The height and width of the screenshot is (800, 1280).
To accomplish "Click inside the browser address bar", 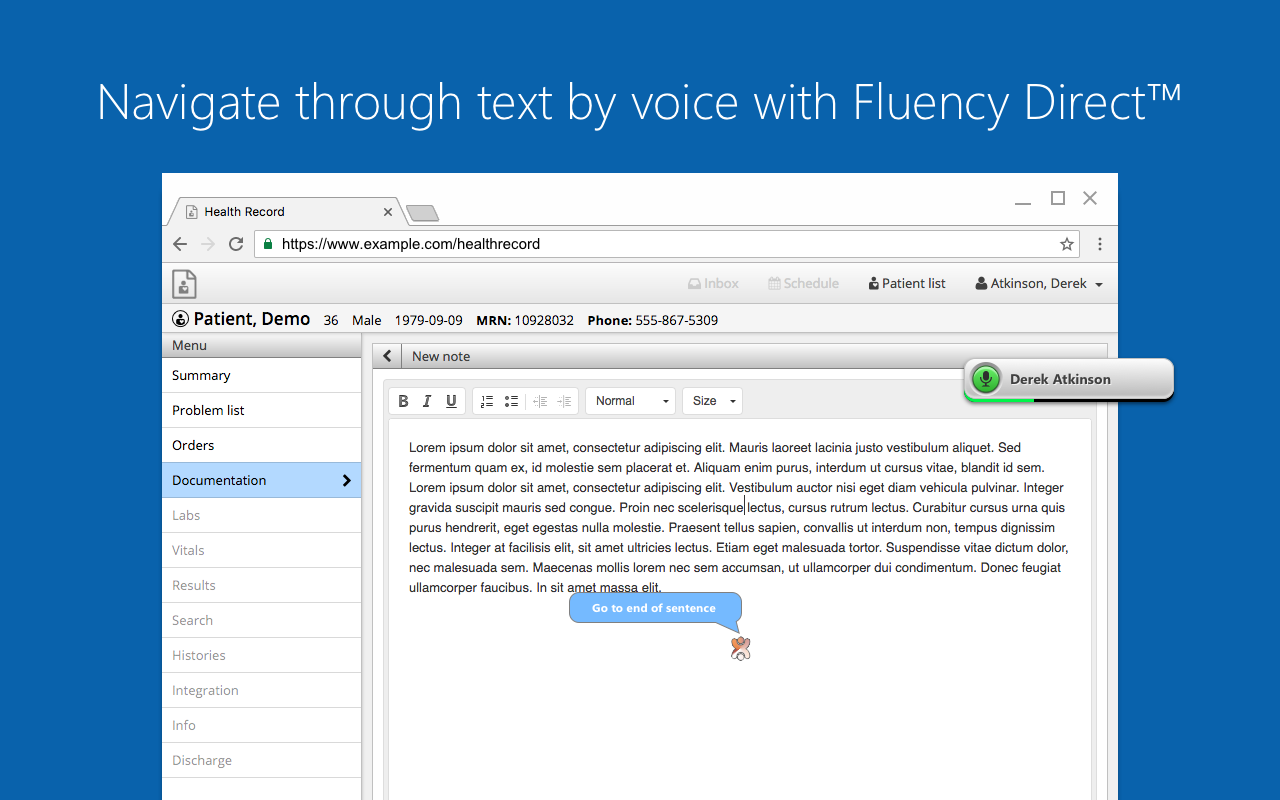I will [x=600, y=244].
